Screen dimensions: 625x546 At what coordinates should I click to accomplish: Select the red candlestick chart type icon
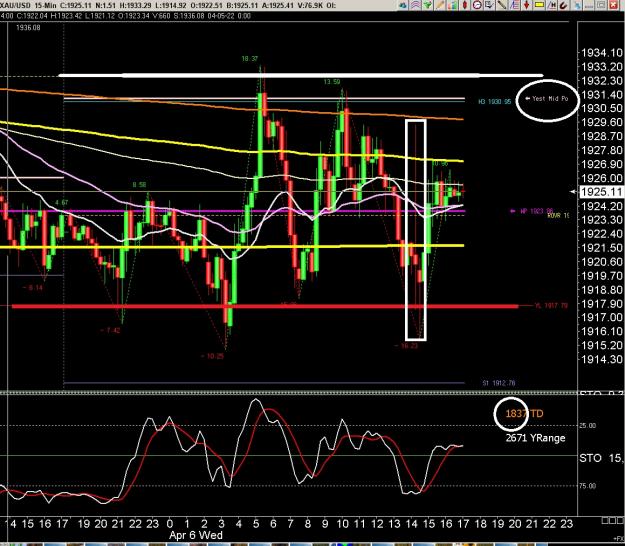465,5
